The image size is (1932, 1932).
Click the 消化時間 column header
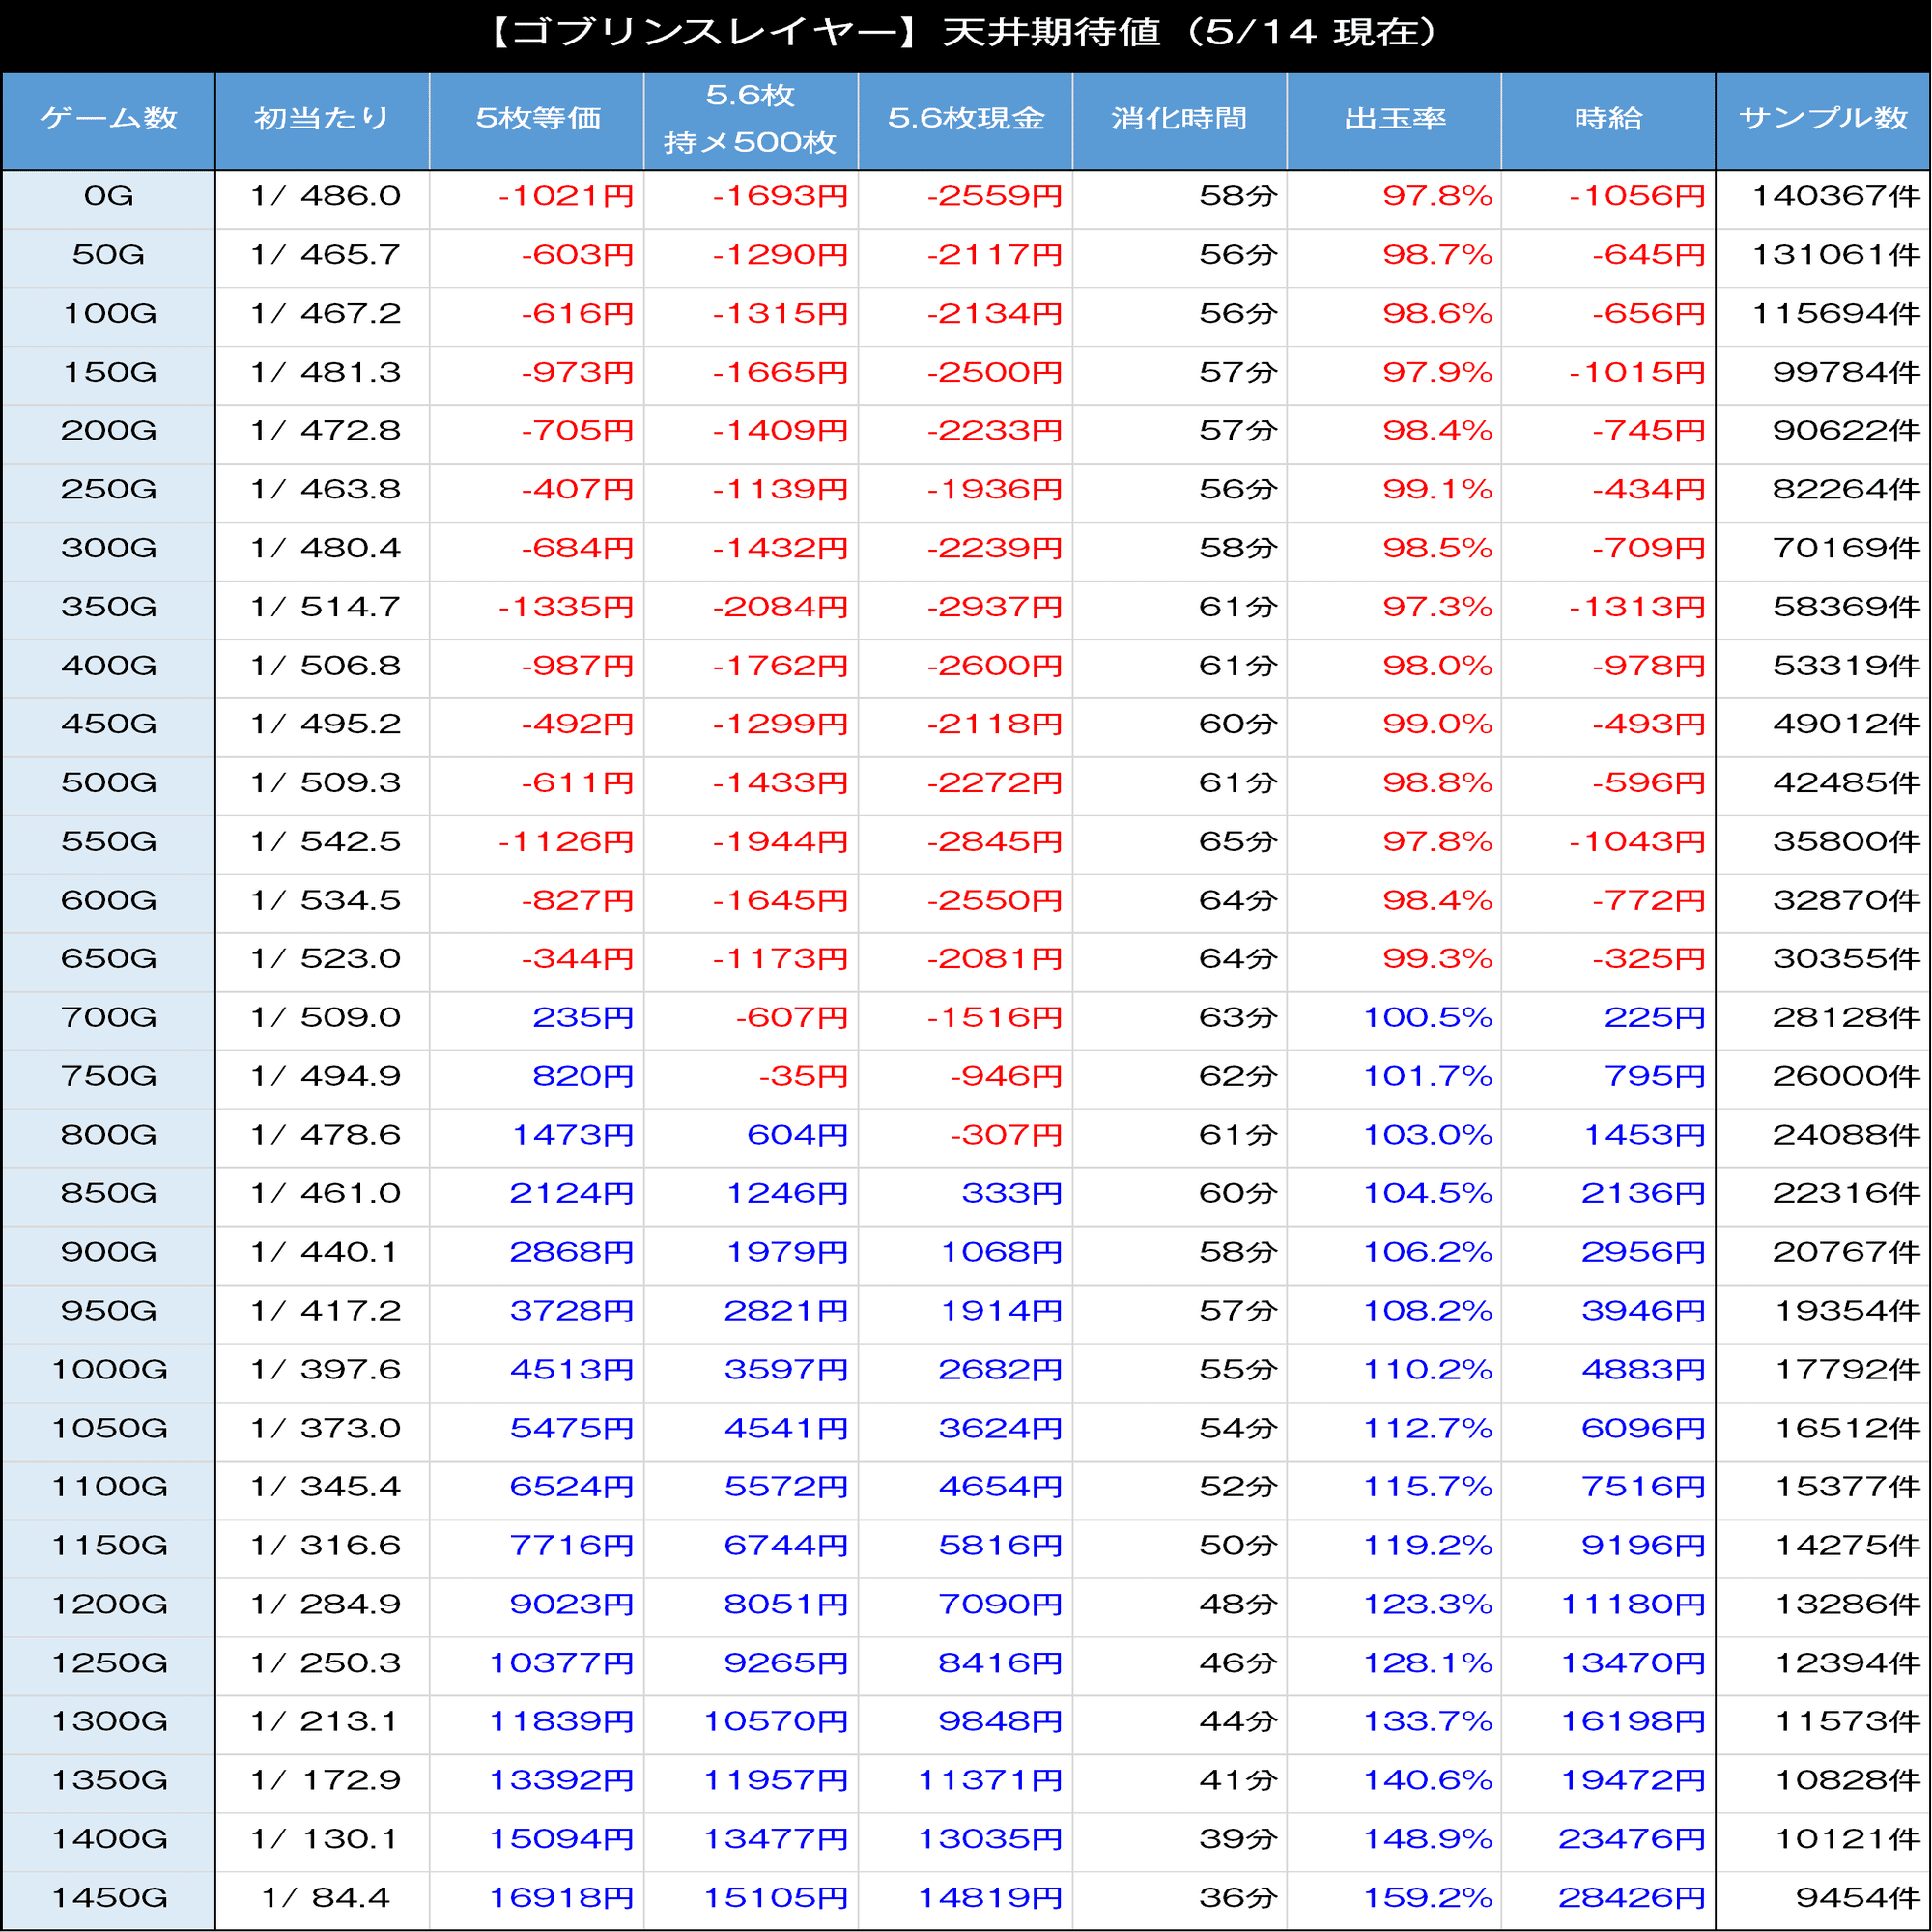pos(1179,119)
